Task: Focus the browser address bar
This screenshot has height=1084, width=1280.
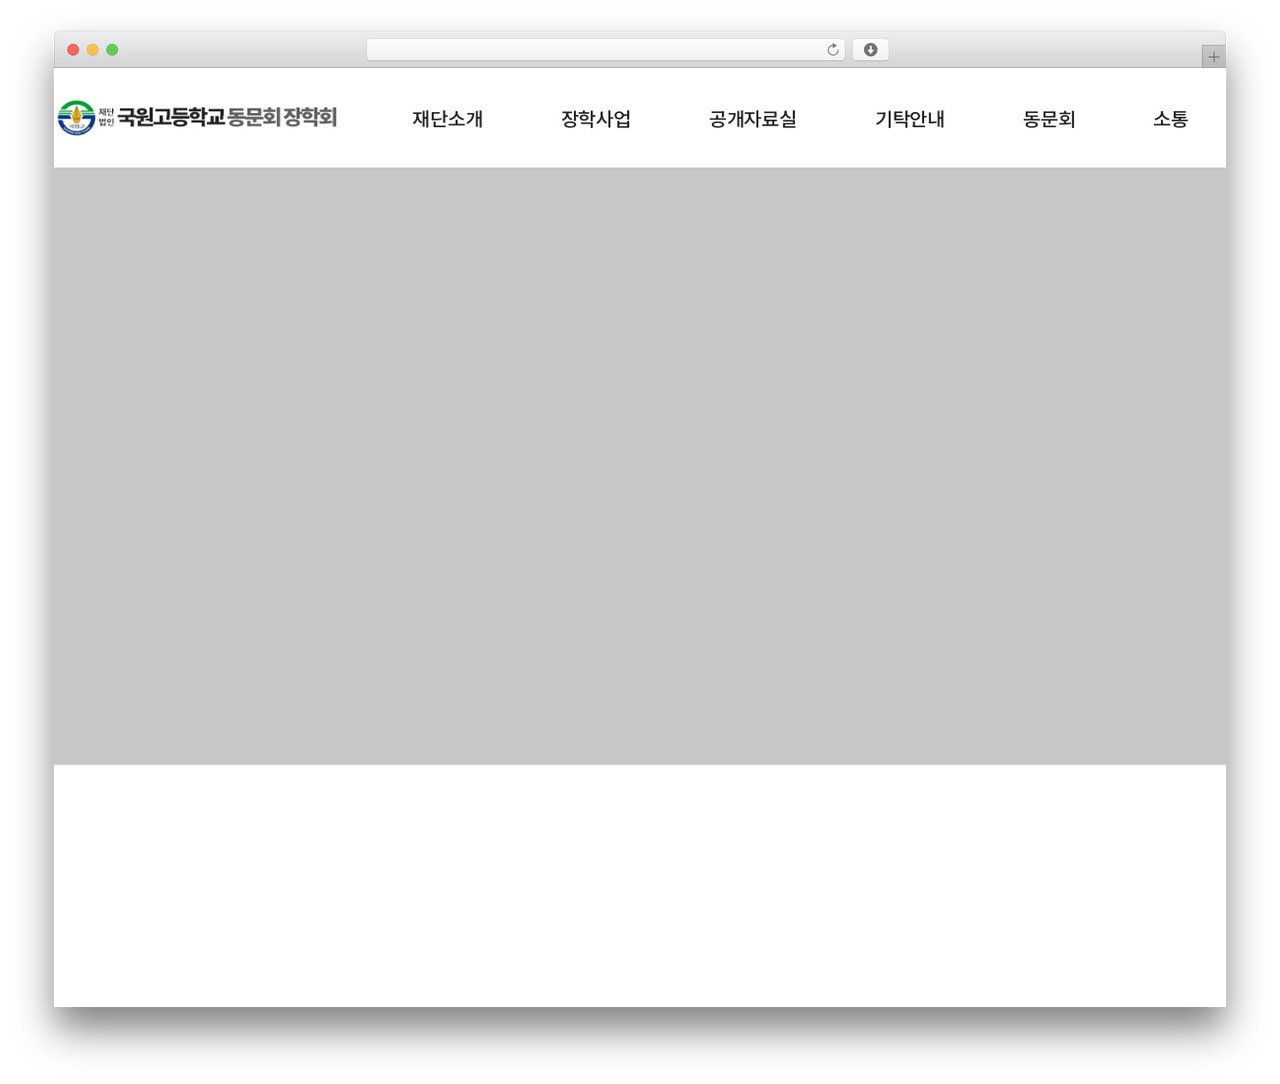Action: coord(605,50)
